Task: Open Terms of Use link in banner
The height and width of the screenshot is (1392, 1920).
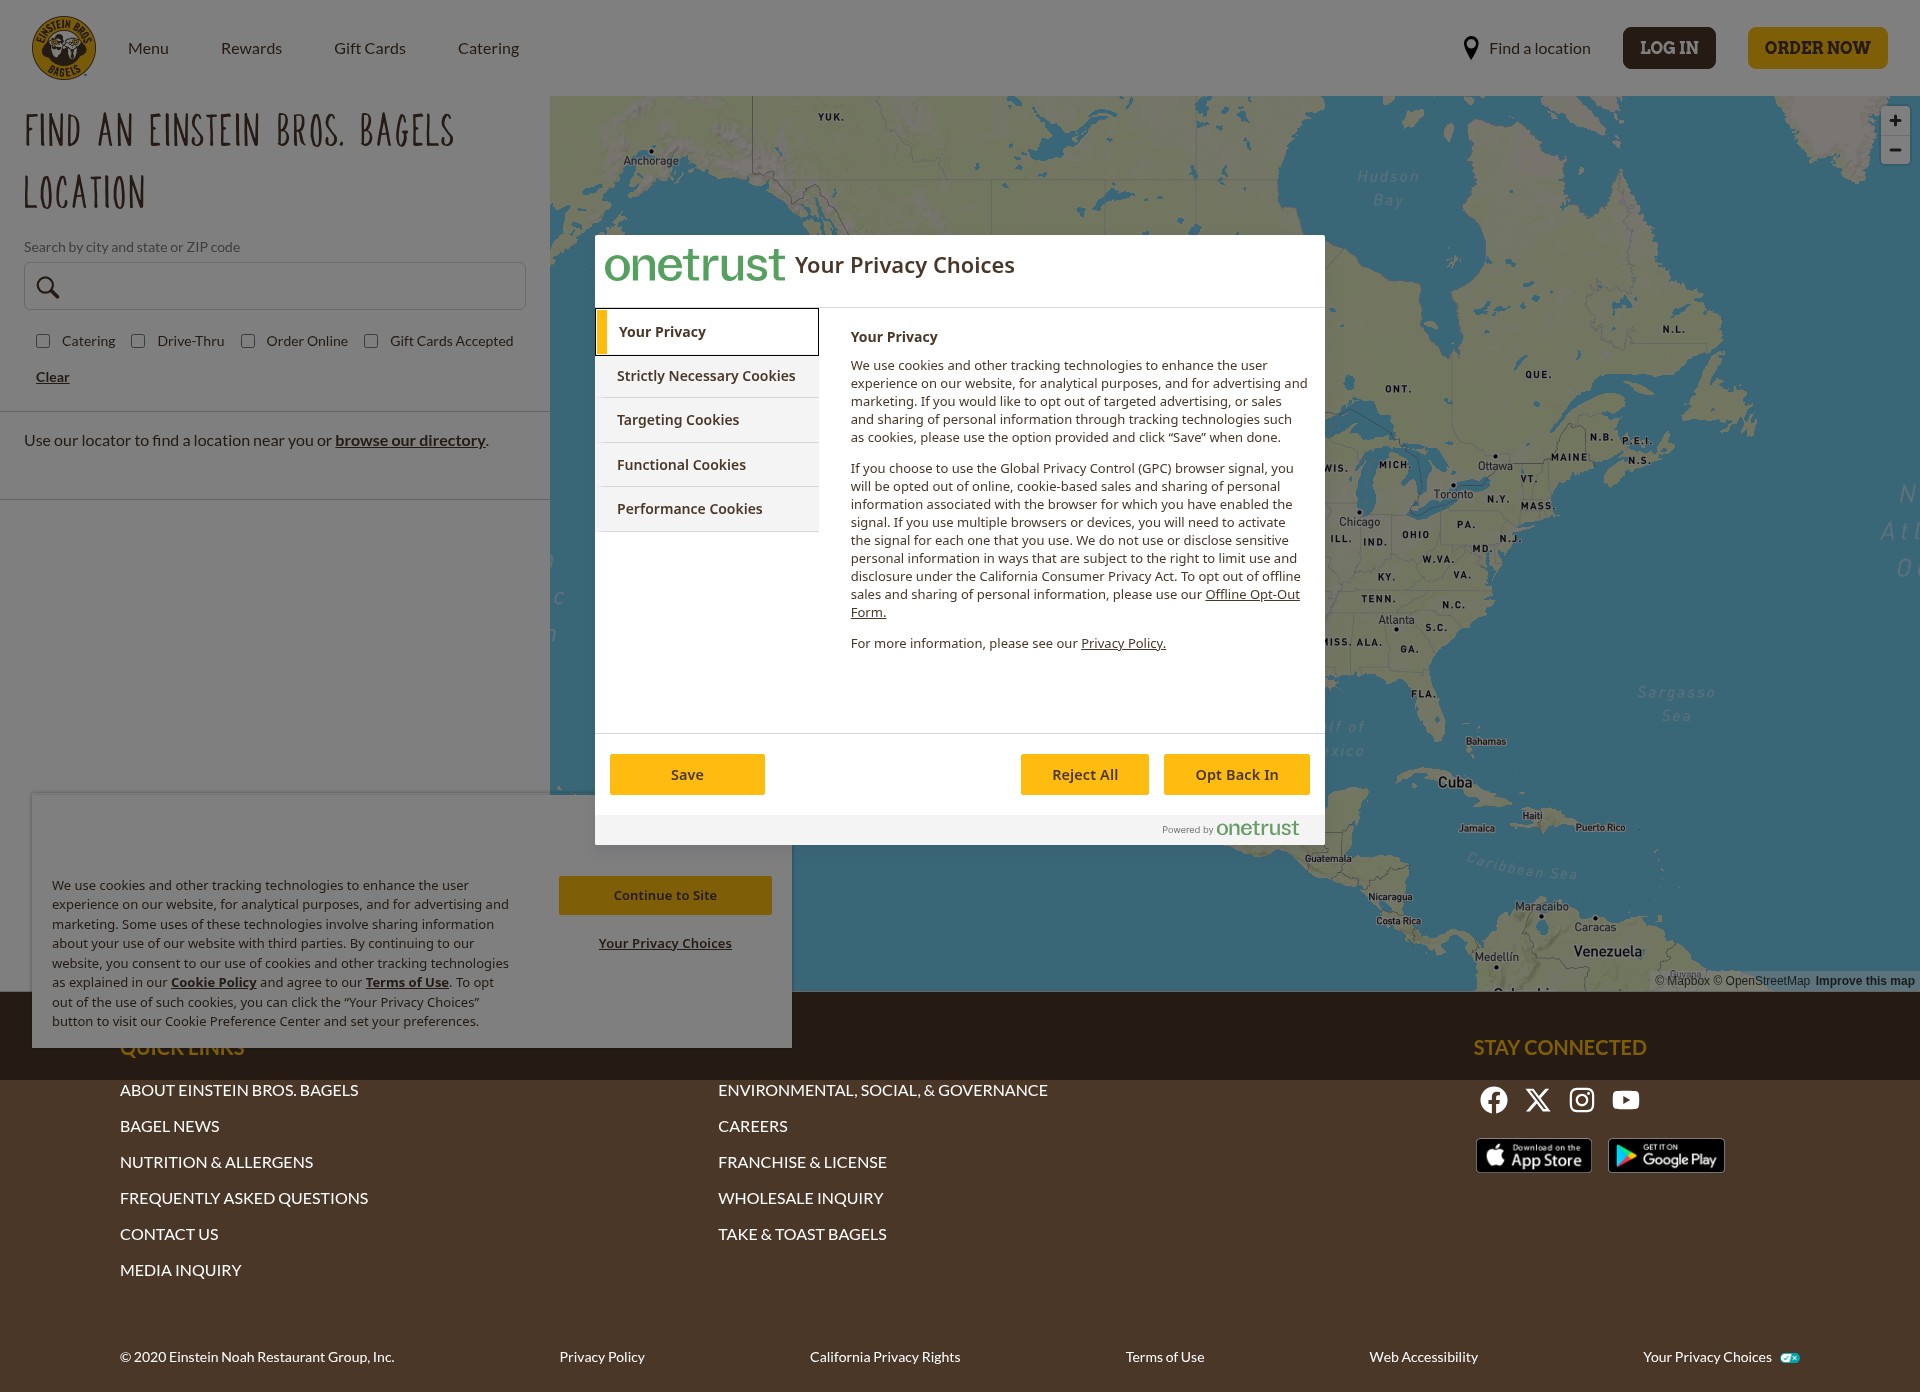Action: [x=407, y=982]
